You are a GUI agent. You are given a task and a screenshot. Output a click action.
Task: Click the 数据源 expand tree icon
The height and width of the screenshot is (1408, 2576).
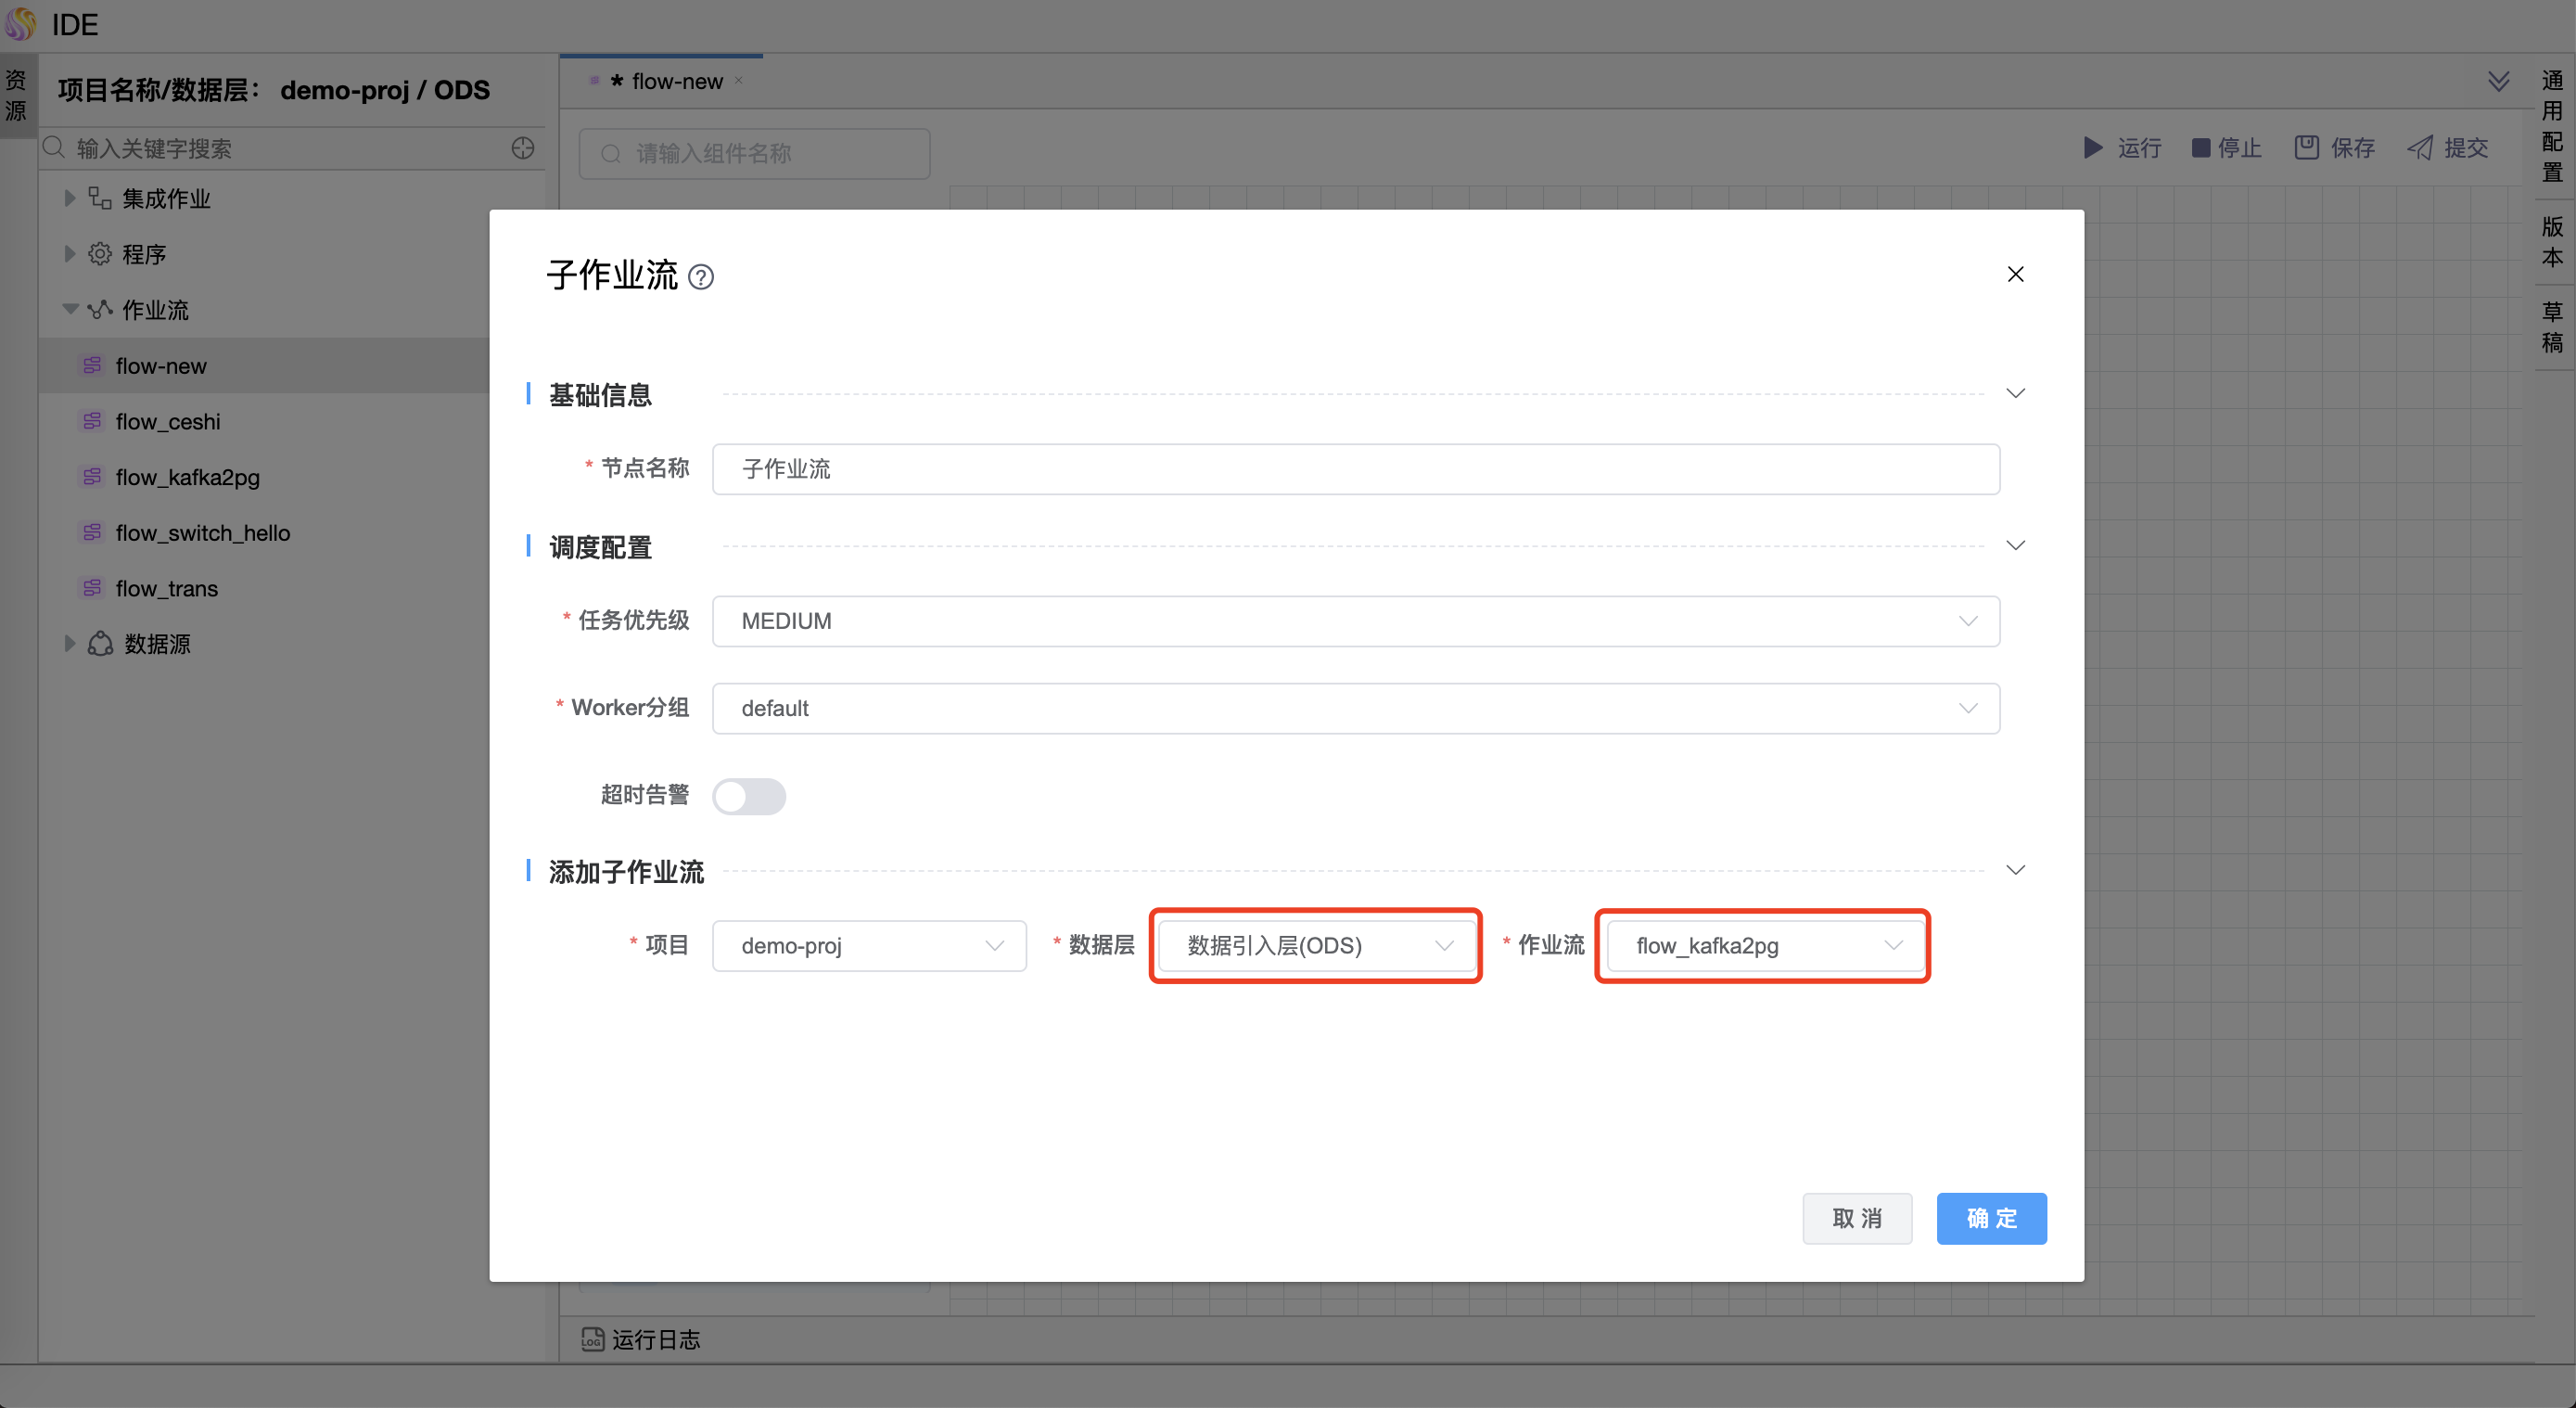coord(60,644)
